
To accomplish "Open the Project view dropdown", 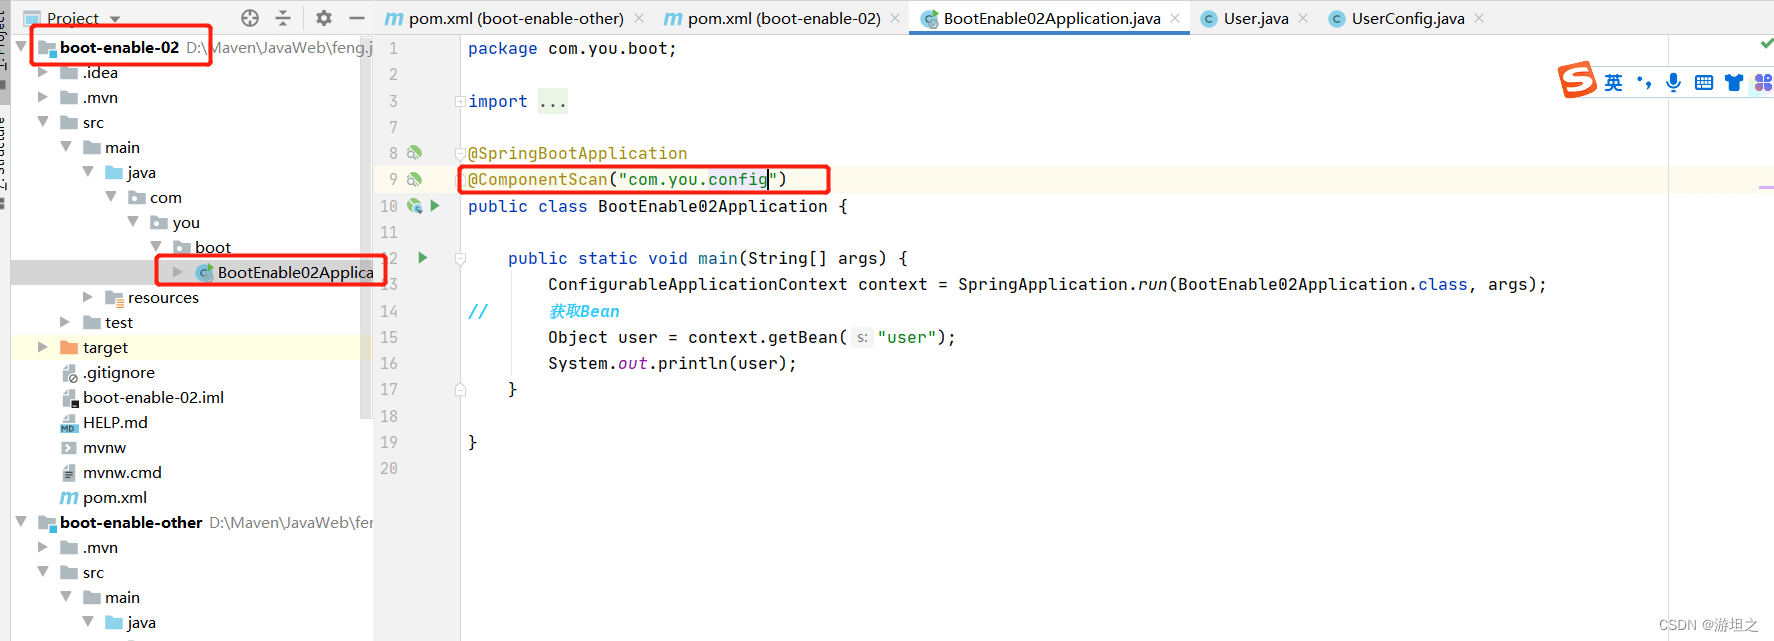I will tap(115, 19).
